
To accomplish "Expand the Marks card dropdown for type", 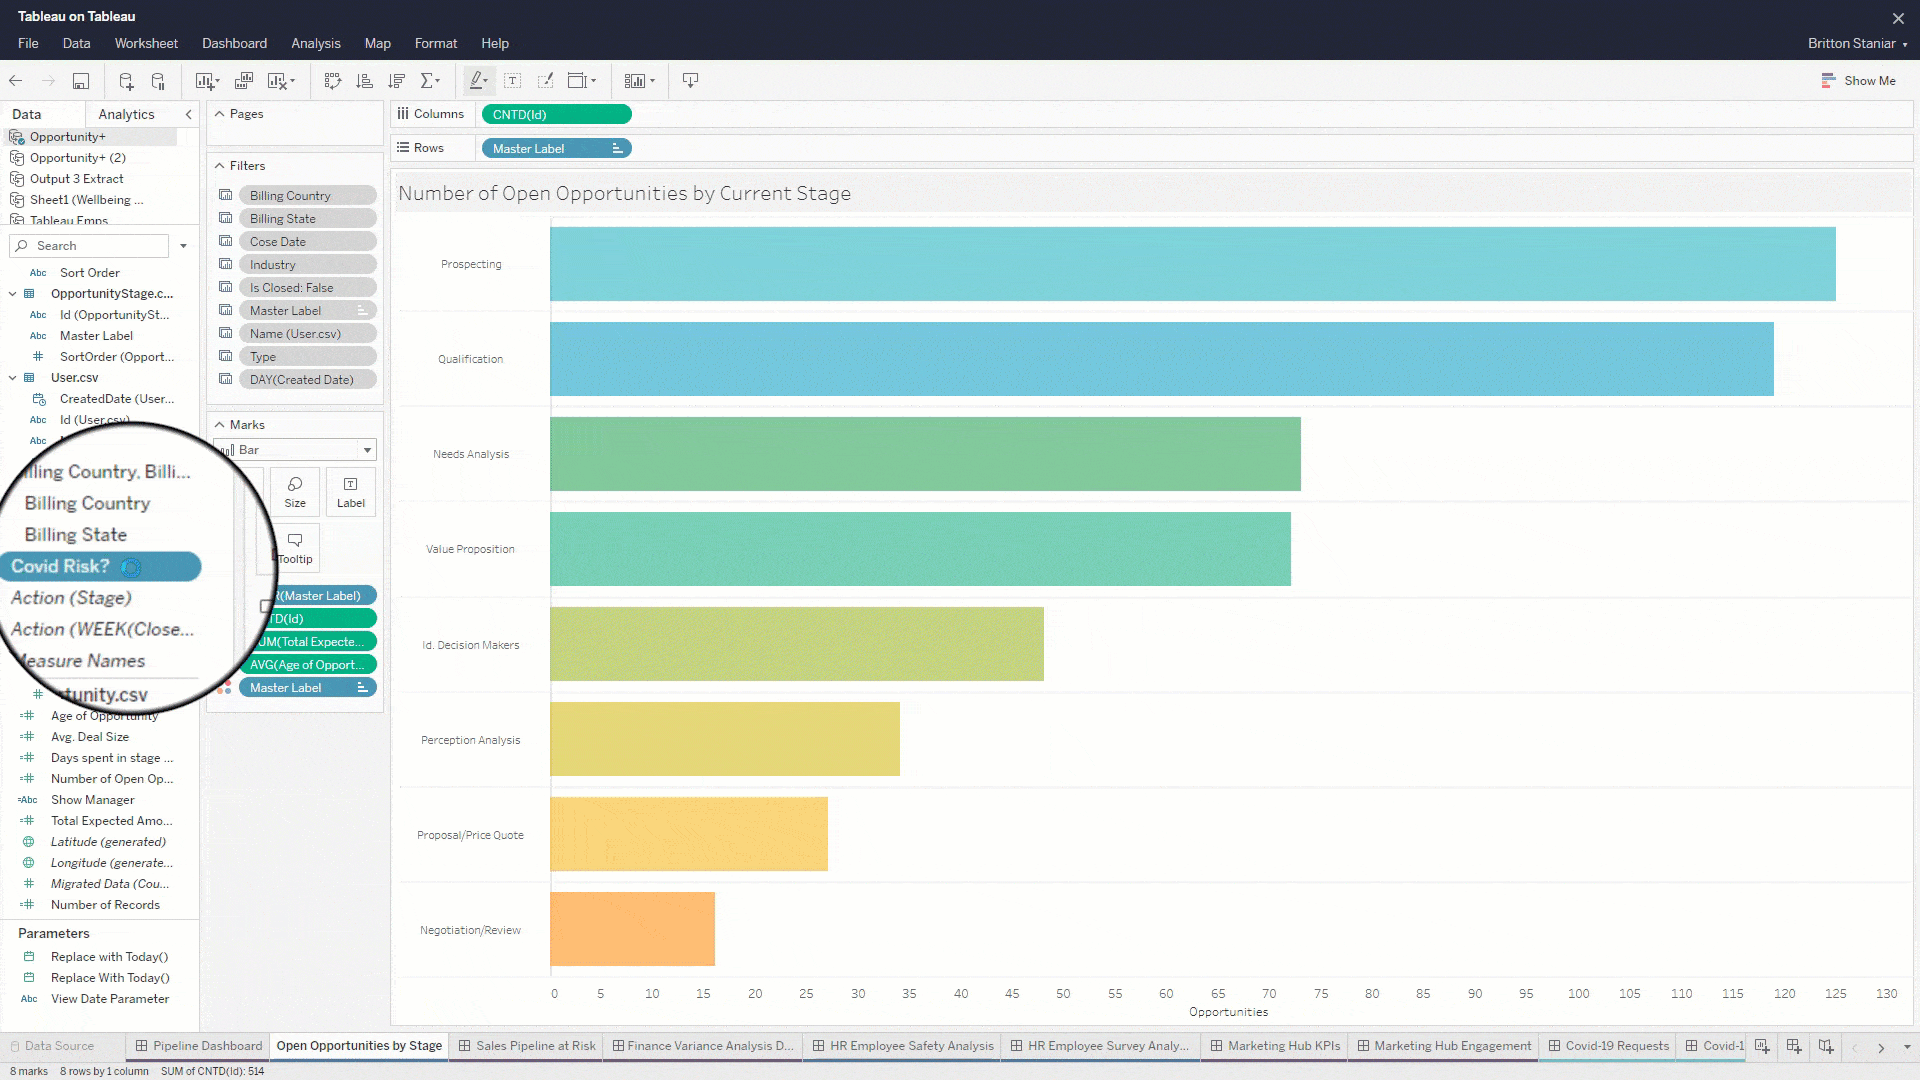I will [367, 450].
